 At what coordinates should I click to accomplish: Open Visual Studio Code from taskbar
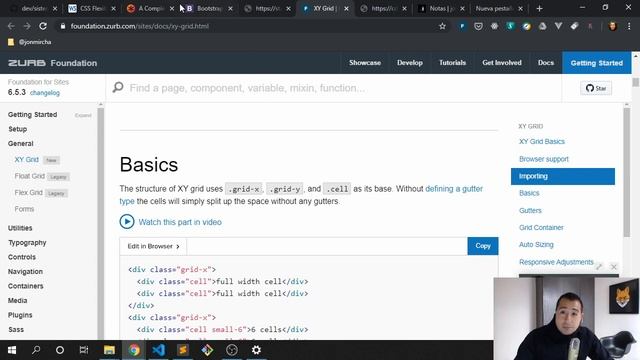tap(158, 350)
